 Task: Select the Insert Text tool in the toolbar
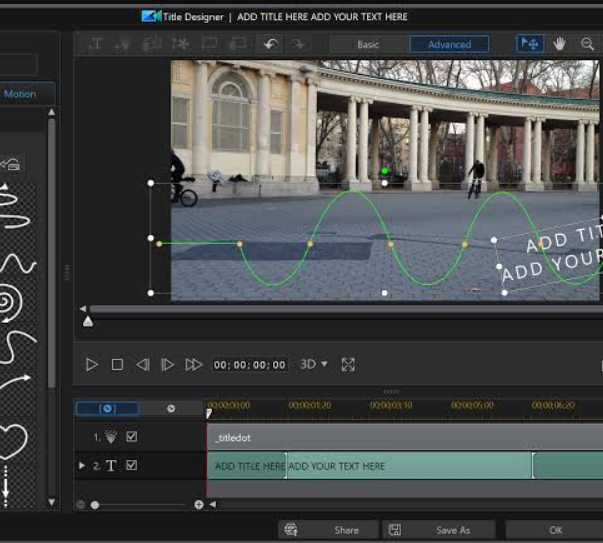[95, 45]
